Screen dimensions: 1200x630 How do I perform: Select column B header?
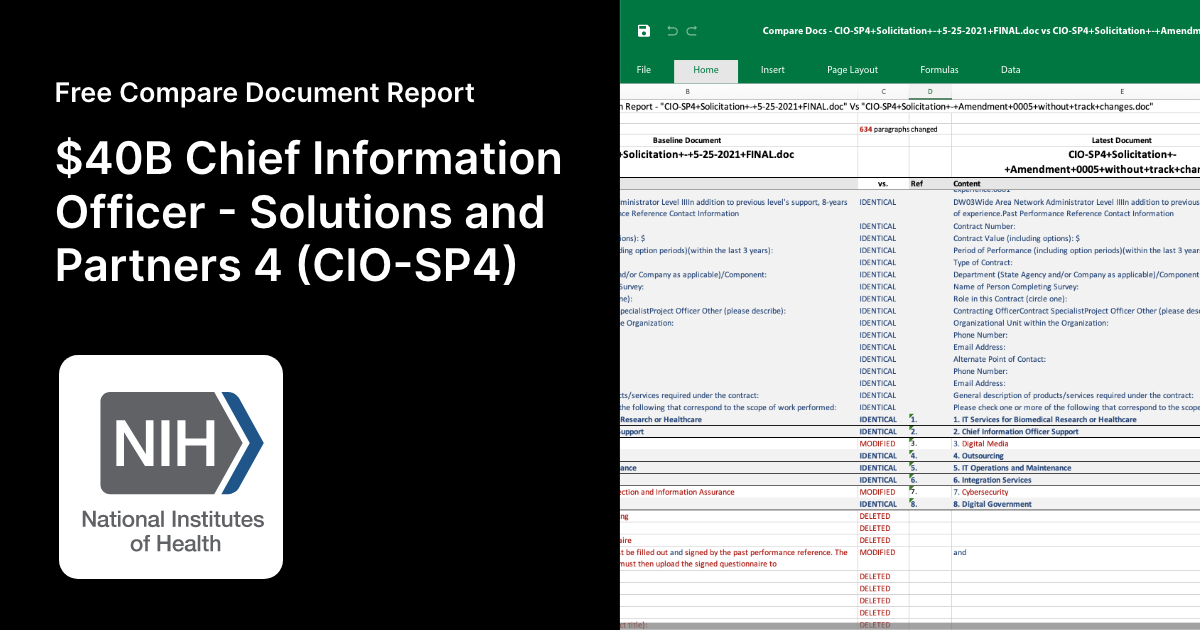687,90
